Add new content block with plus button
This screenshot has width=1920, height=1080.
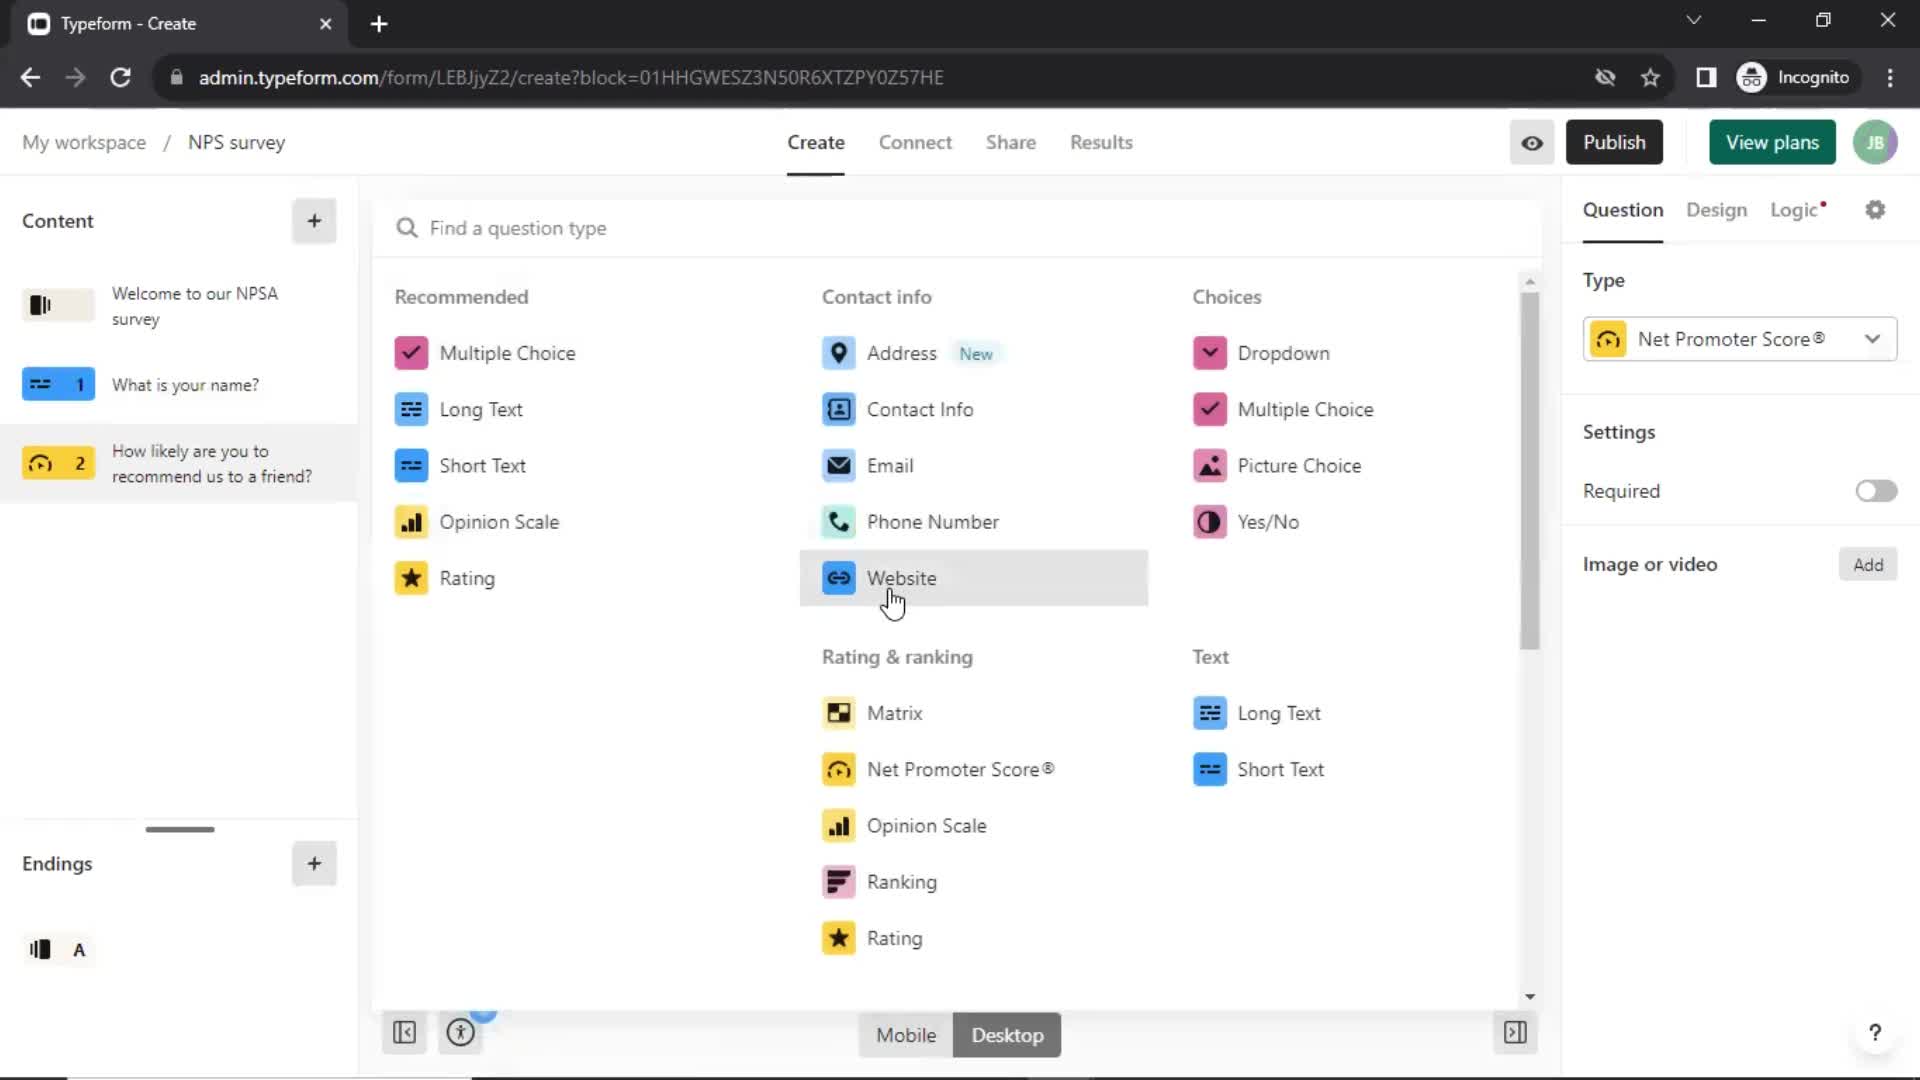click(x=314, y=221)
